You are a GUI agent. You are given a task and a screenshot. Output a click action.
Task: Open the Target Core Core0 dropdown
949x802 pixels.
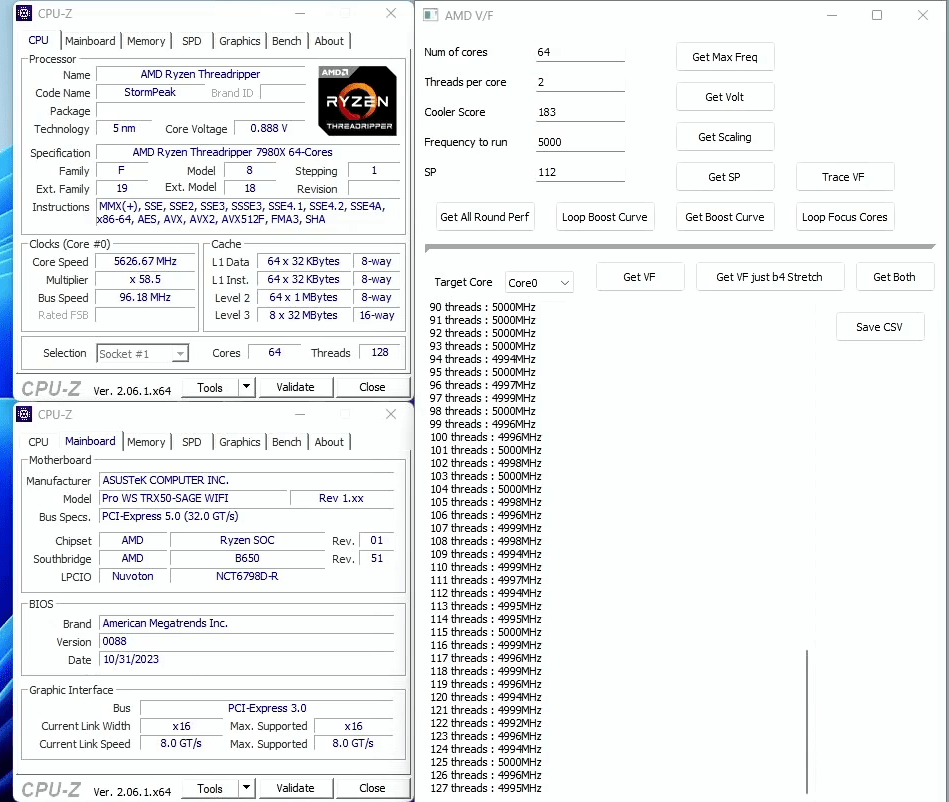point(539,283)
